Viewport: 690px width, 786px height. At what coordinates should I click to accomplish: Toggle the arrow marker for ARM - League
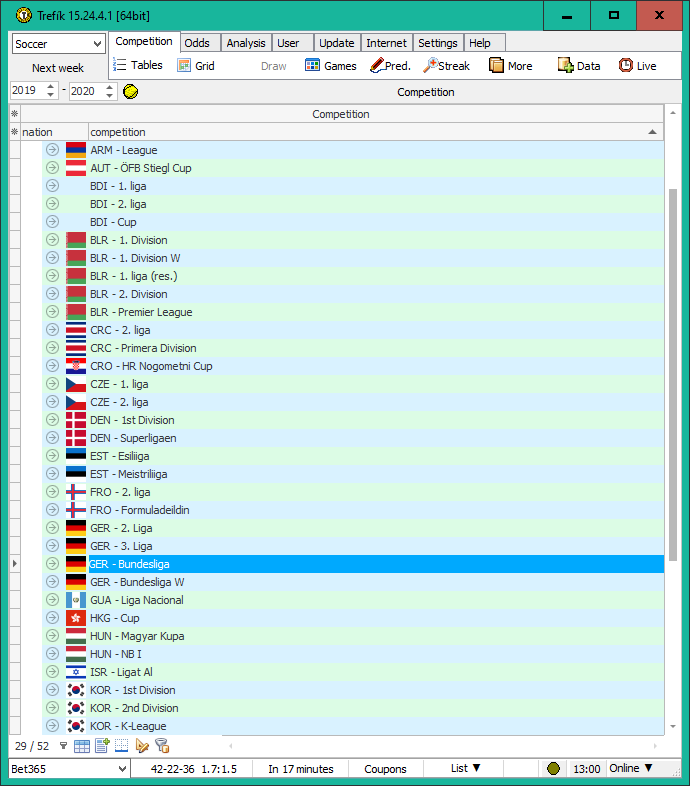coord(52,150)
